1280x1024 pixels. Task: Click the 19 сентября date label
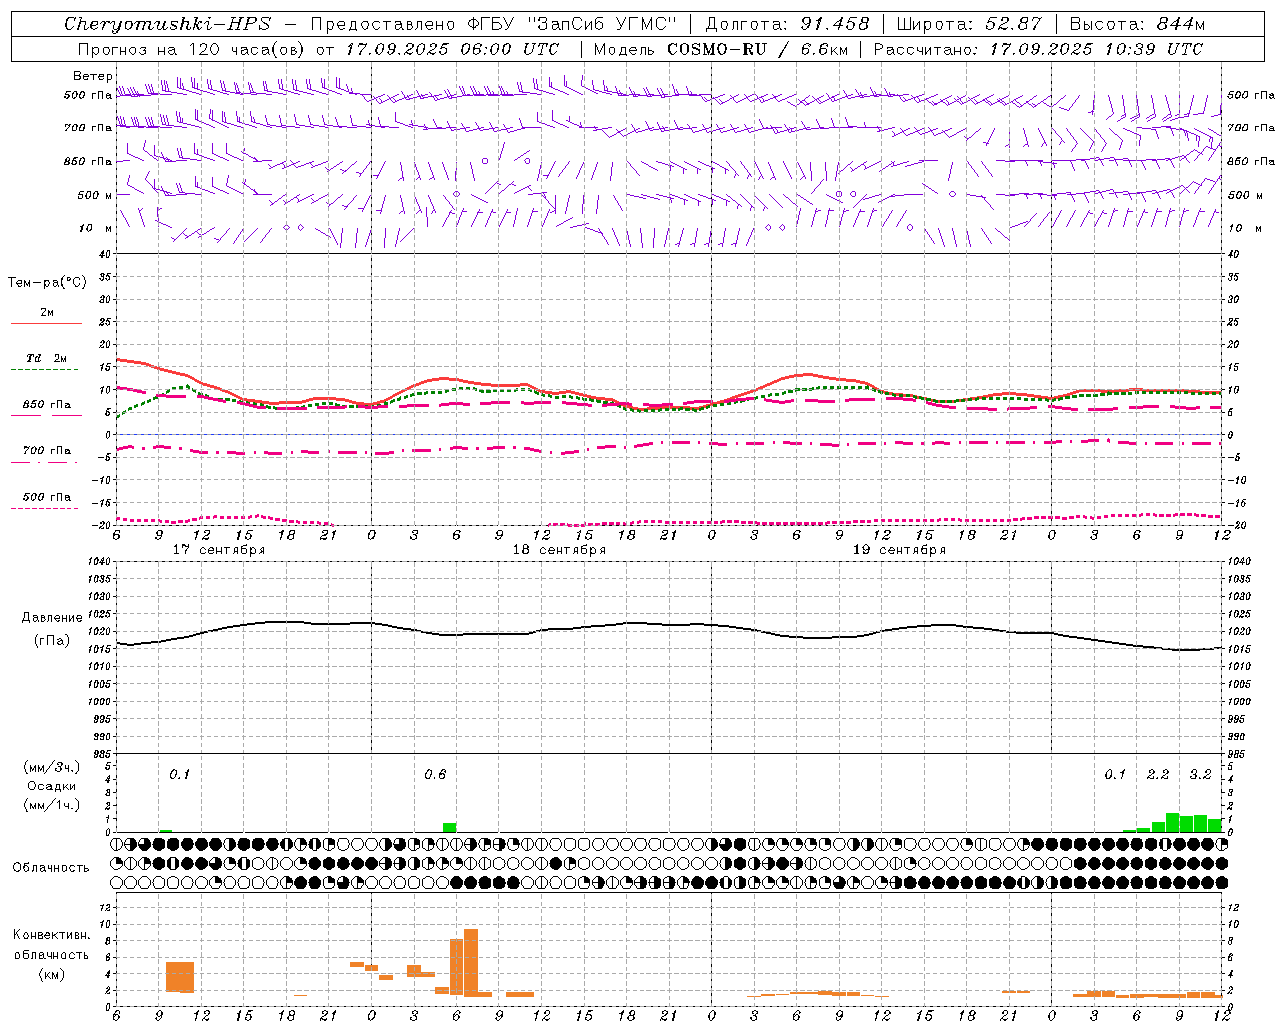point(899,550)
